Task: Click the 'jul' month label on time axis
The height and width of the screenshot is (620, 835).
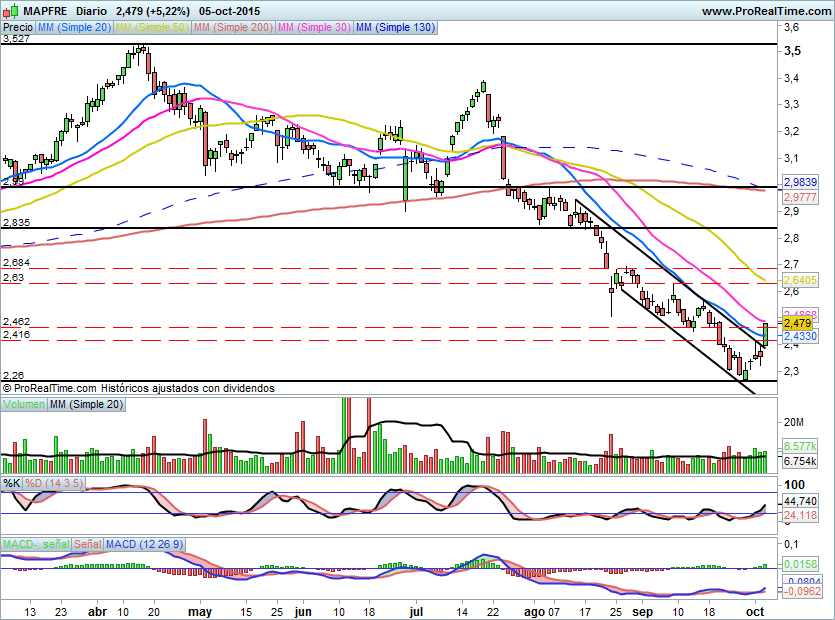Action: pos(416,612)
